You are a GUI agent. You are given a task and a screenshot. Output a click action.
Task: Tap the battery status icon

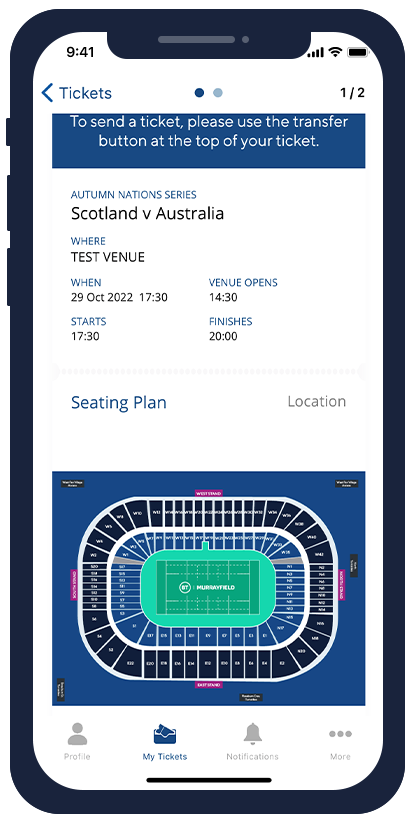(358, 52)
